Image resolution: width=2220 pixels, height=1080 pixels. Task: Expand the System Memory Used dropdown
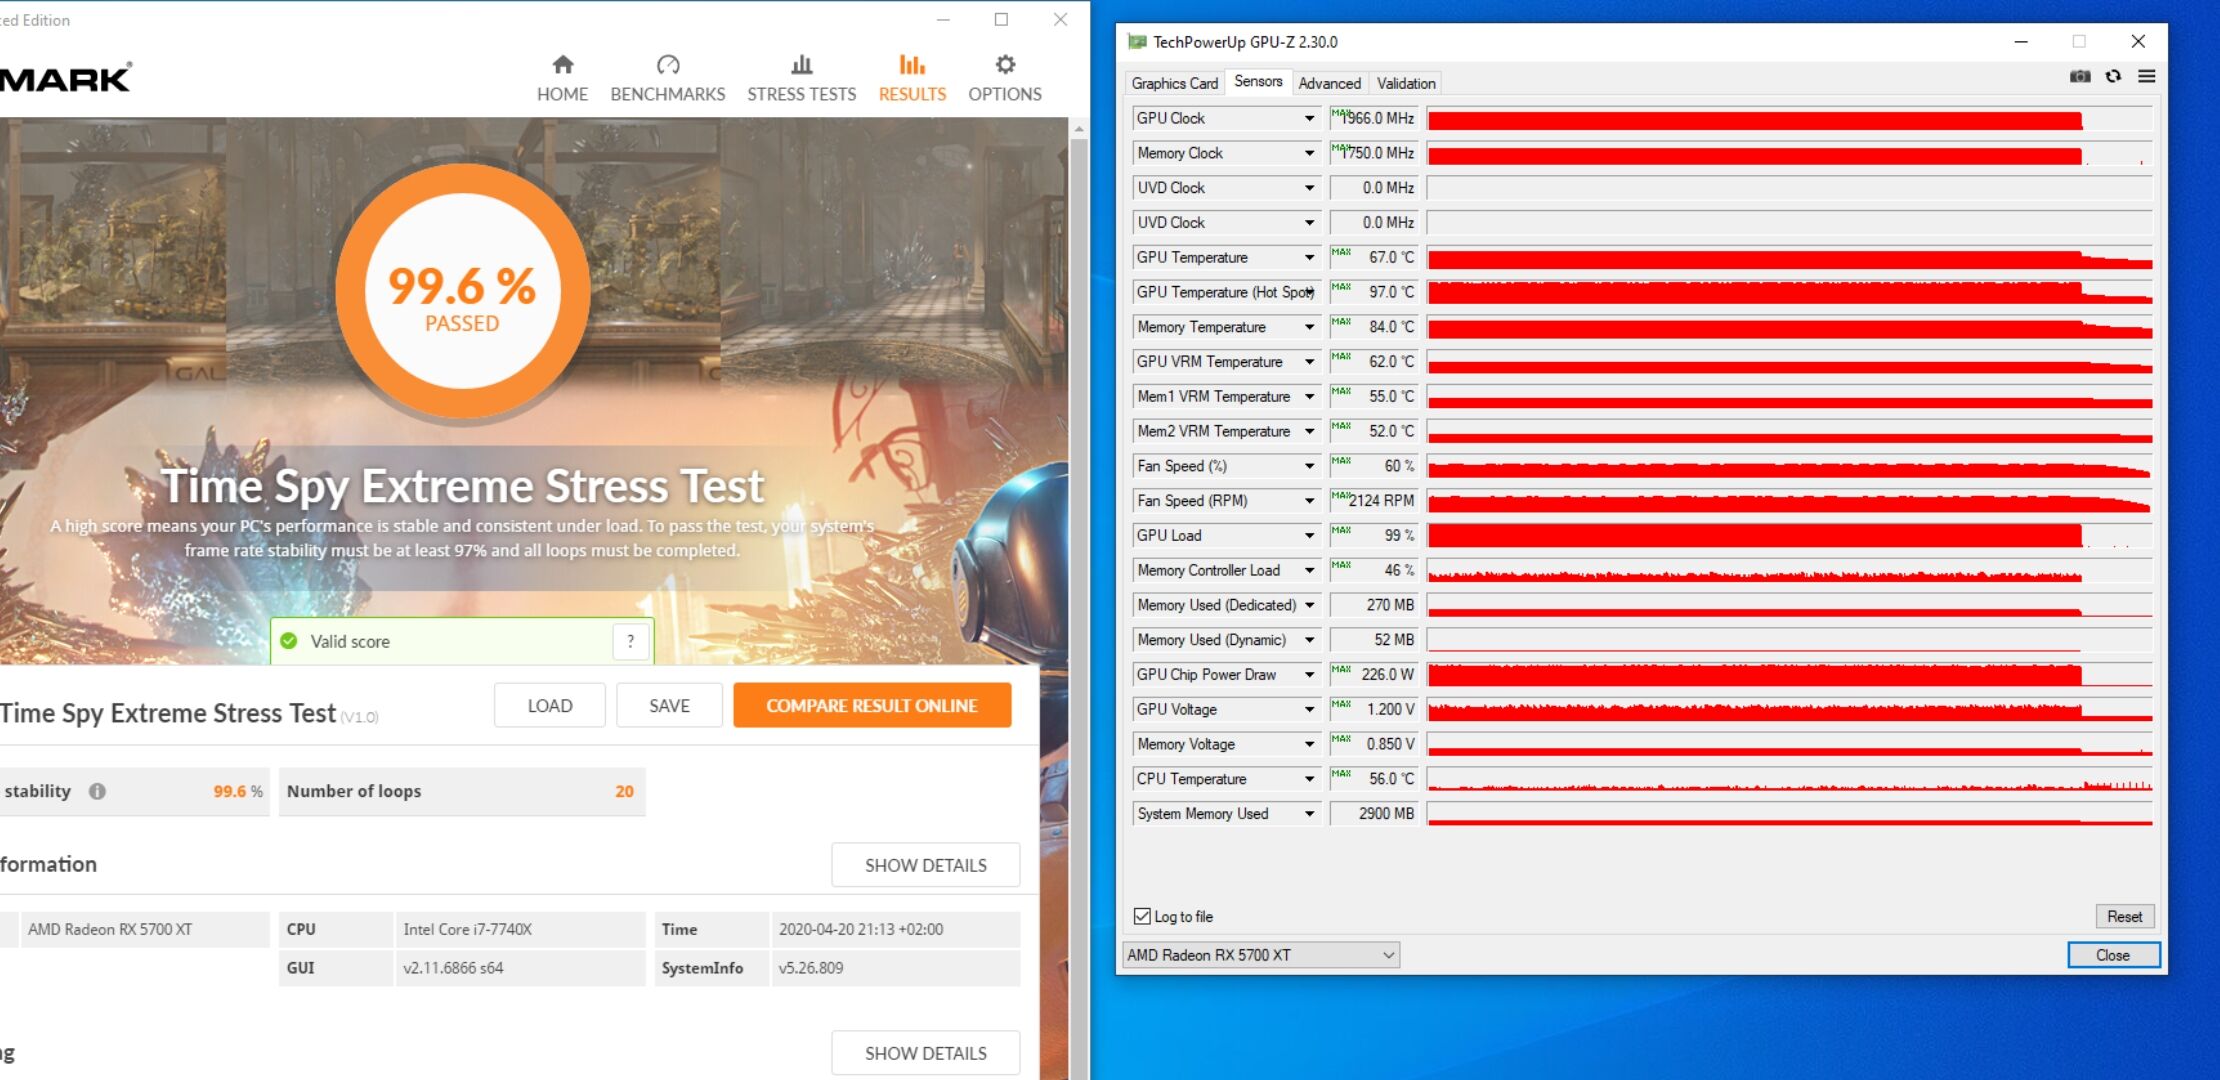coord(1309,814)
